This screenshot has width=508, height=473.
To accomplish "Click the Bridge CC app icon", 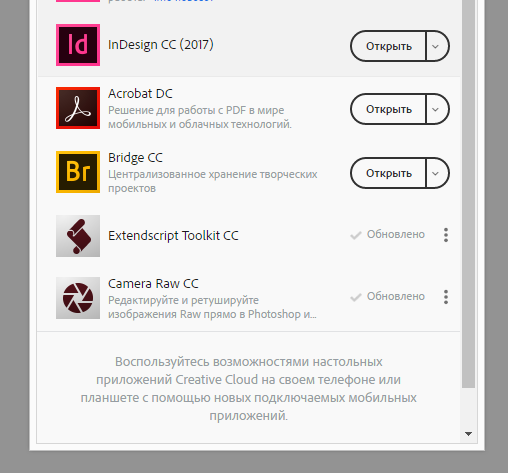I will click(x=78, y=172).
